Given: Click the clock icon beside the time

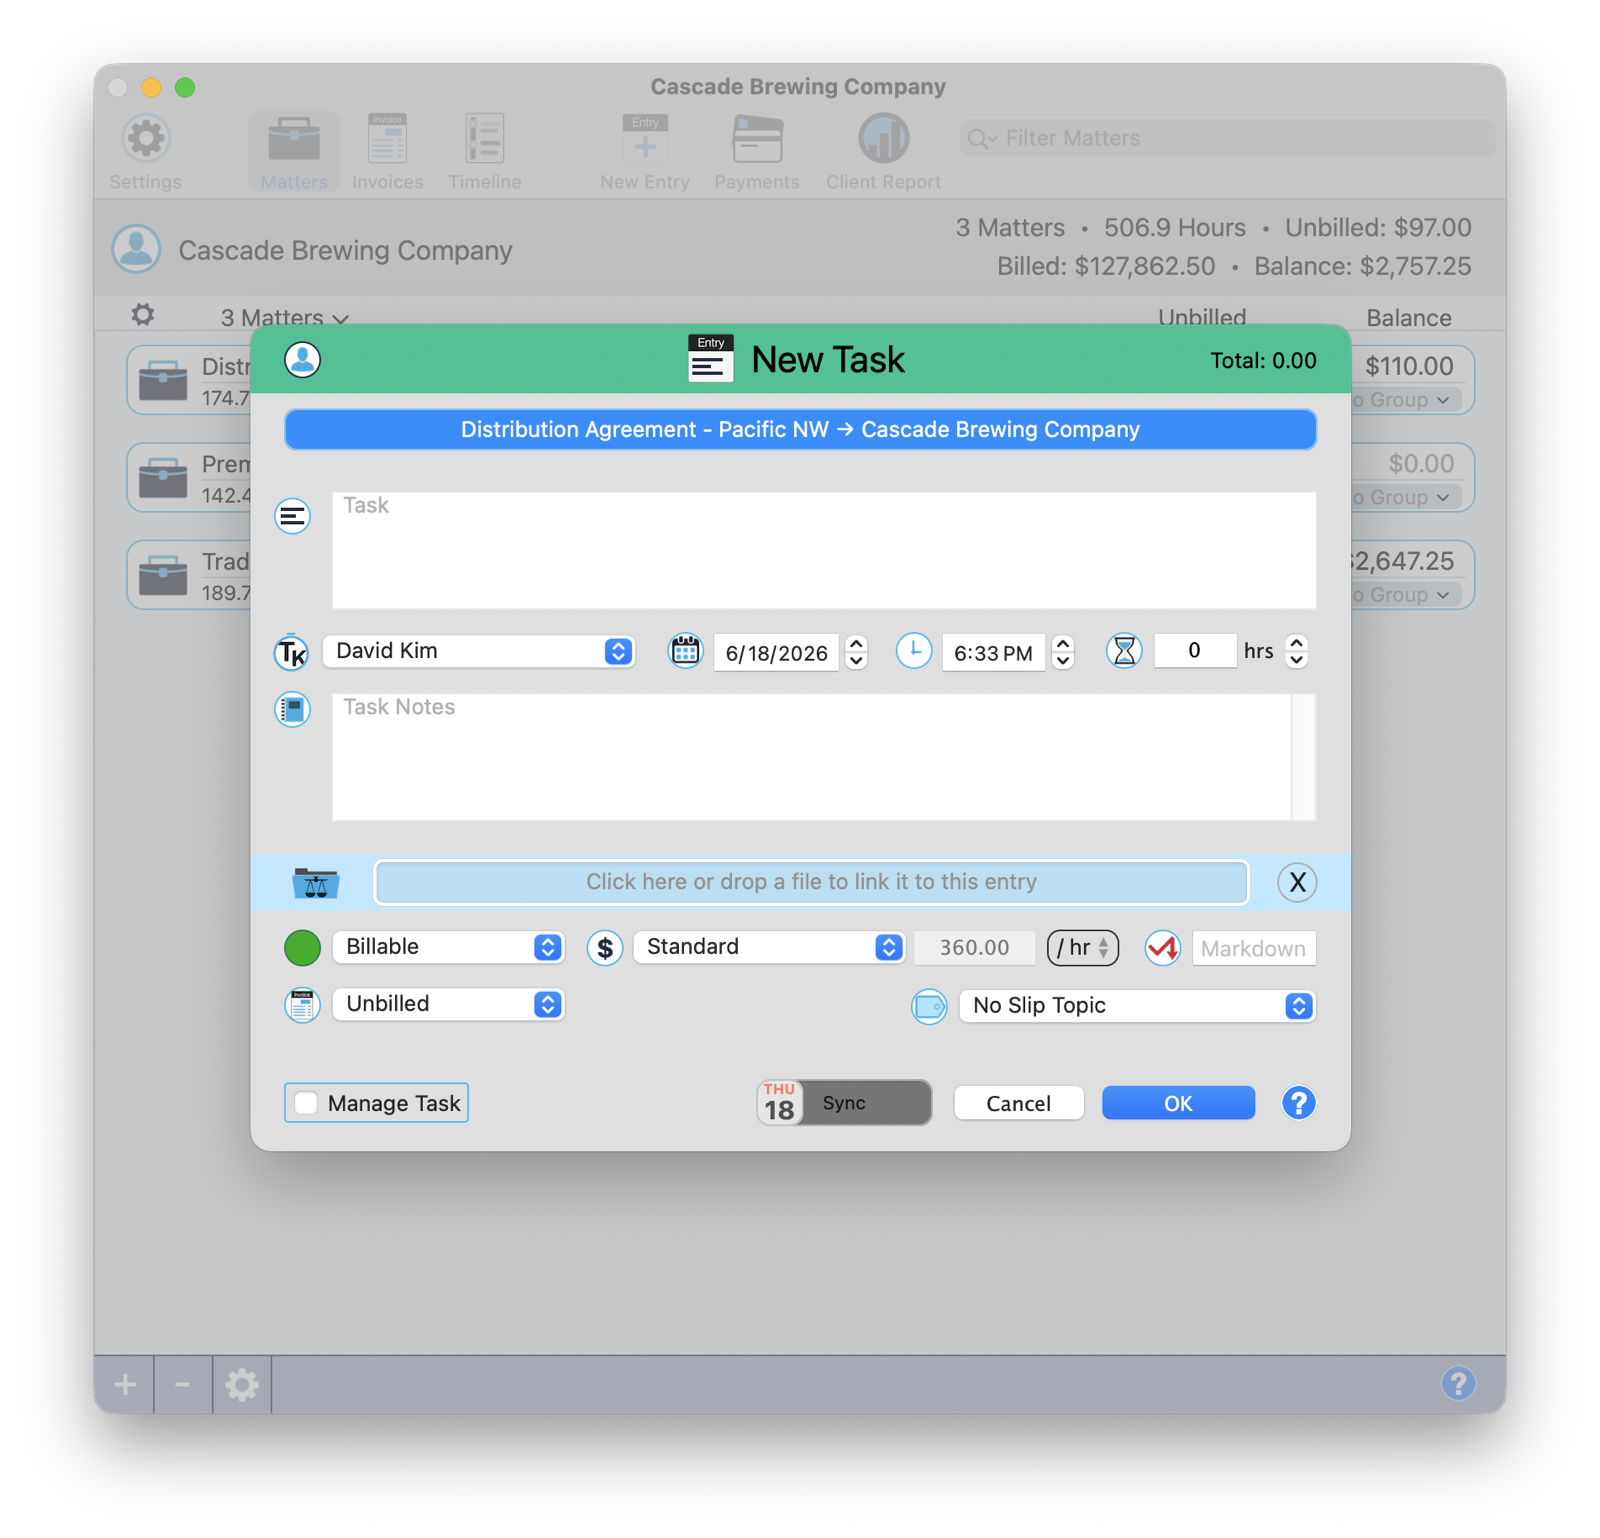Looking at the screenshot, I should tap(913, 651).
